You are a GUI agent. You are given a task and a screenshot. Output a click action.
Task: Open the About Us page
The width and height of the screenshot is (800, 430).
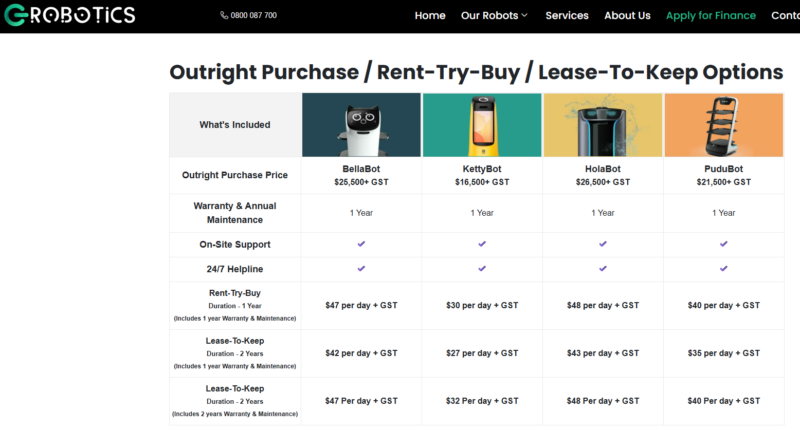point(627,16)
